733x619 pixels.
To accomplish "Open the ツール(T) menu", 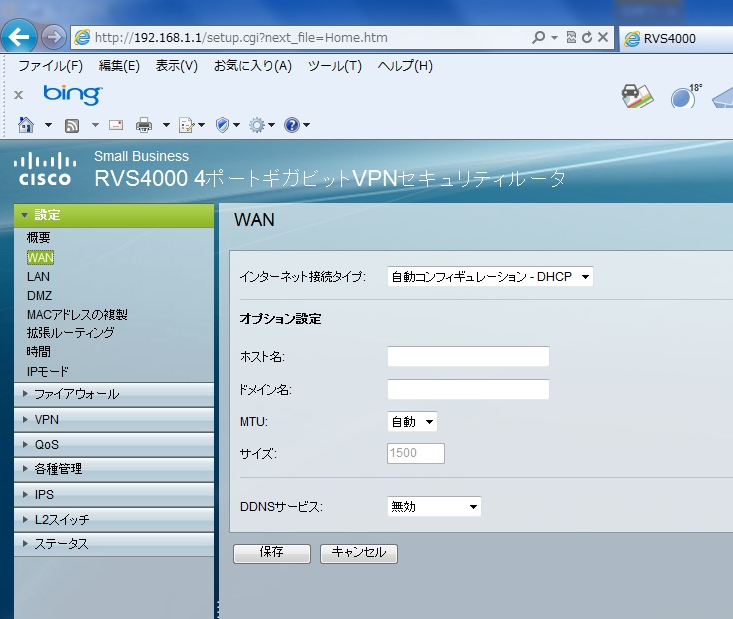I will pos(335,66).
